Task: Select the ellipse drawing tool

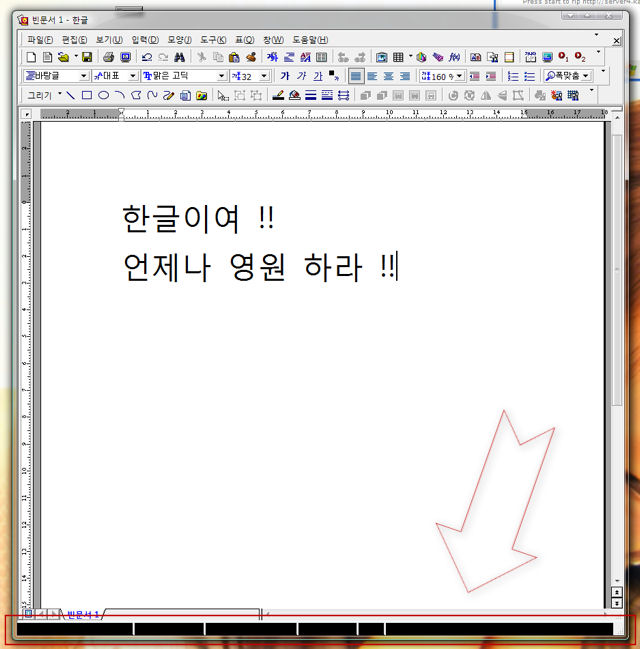Action: click(103, 96)
